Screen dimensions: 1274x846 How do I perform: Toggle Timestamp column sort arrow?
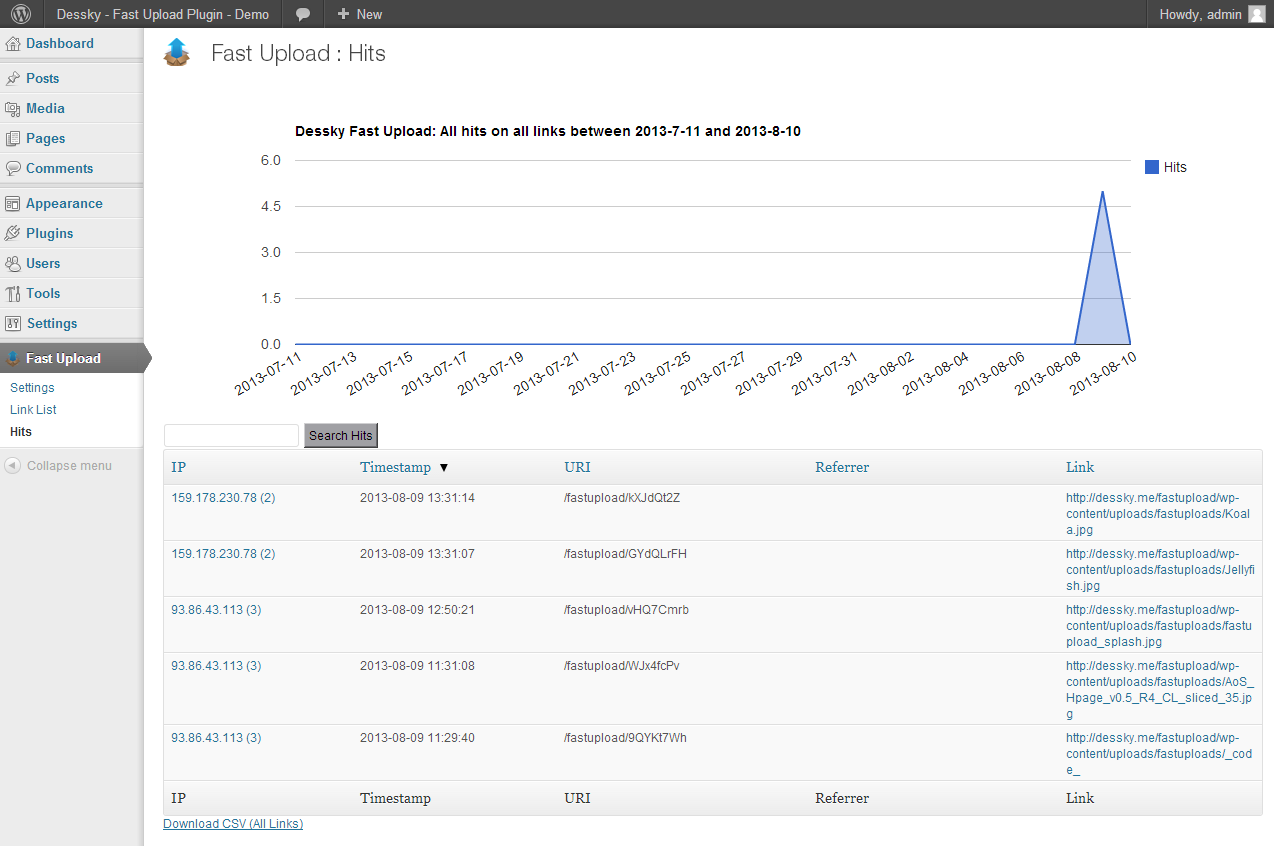444,468
